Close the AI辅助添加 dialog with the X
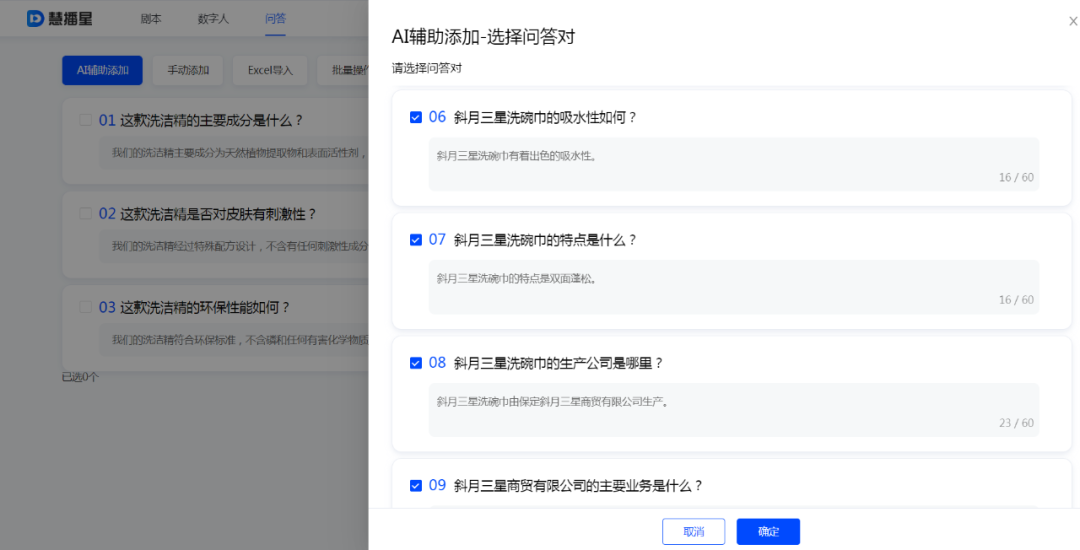The width and height of the screenshot is (1080, 550). 1073,21
